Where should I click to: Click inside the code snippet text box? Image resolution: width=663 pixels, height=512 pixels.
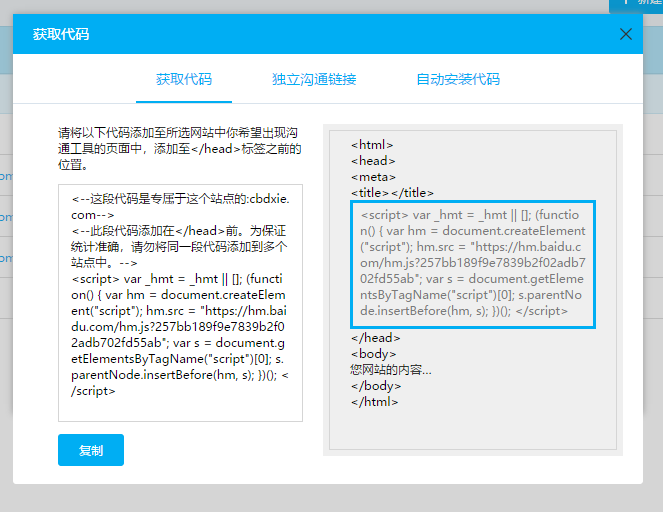(x=181, y=303)
